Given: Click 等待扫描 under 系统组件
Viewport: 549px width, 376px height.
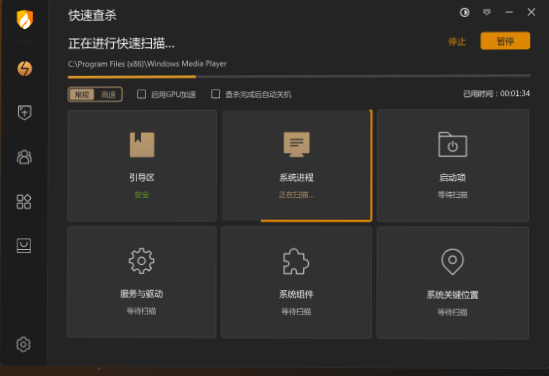Looking at the screenshot, I should click(296, 311).
